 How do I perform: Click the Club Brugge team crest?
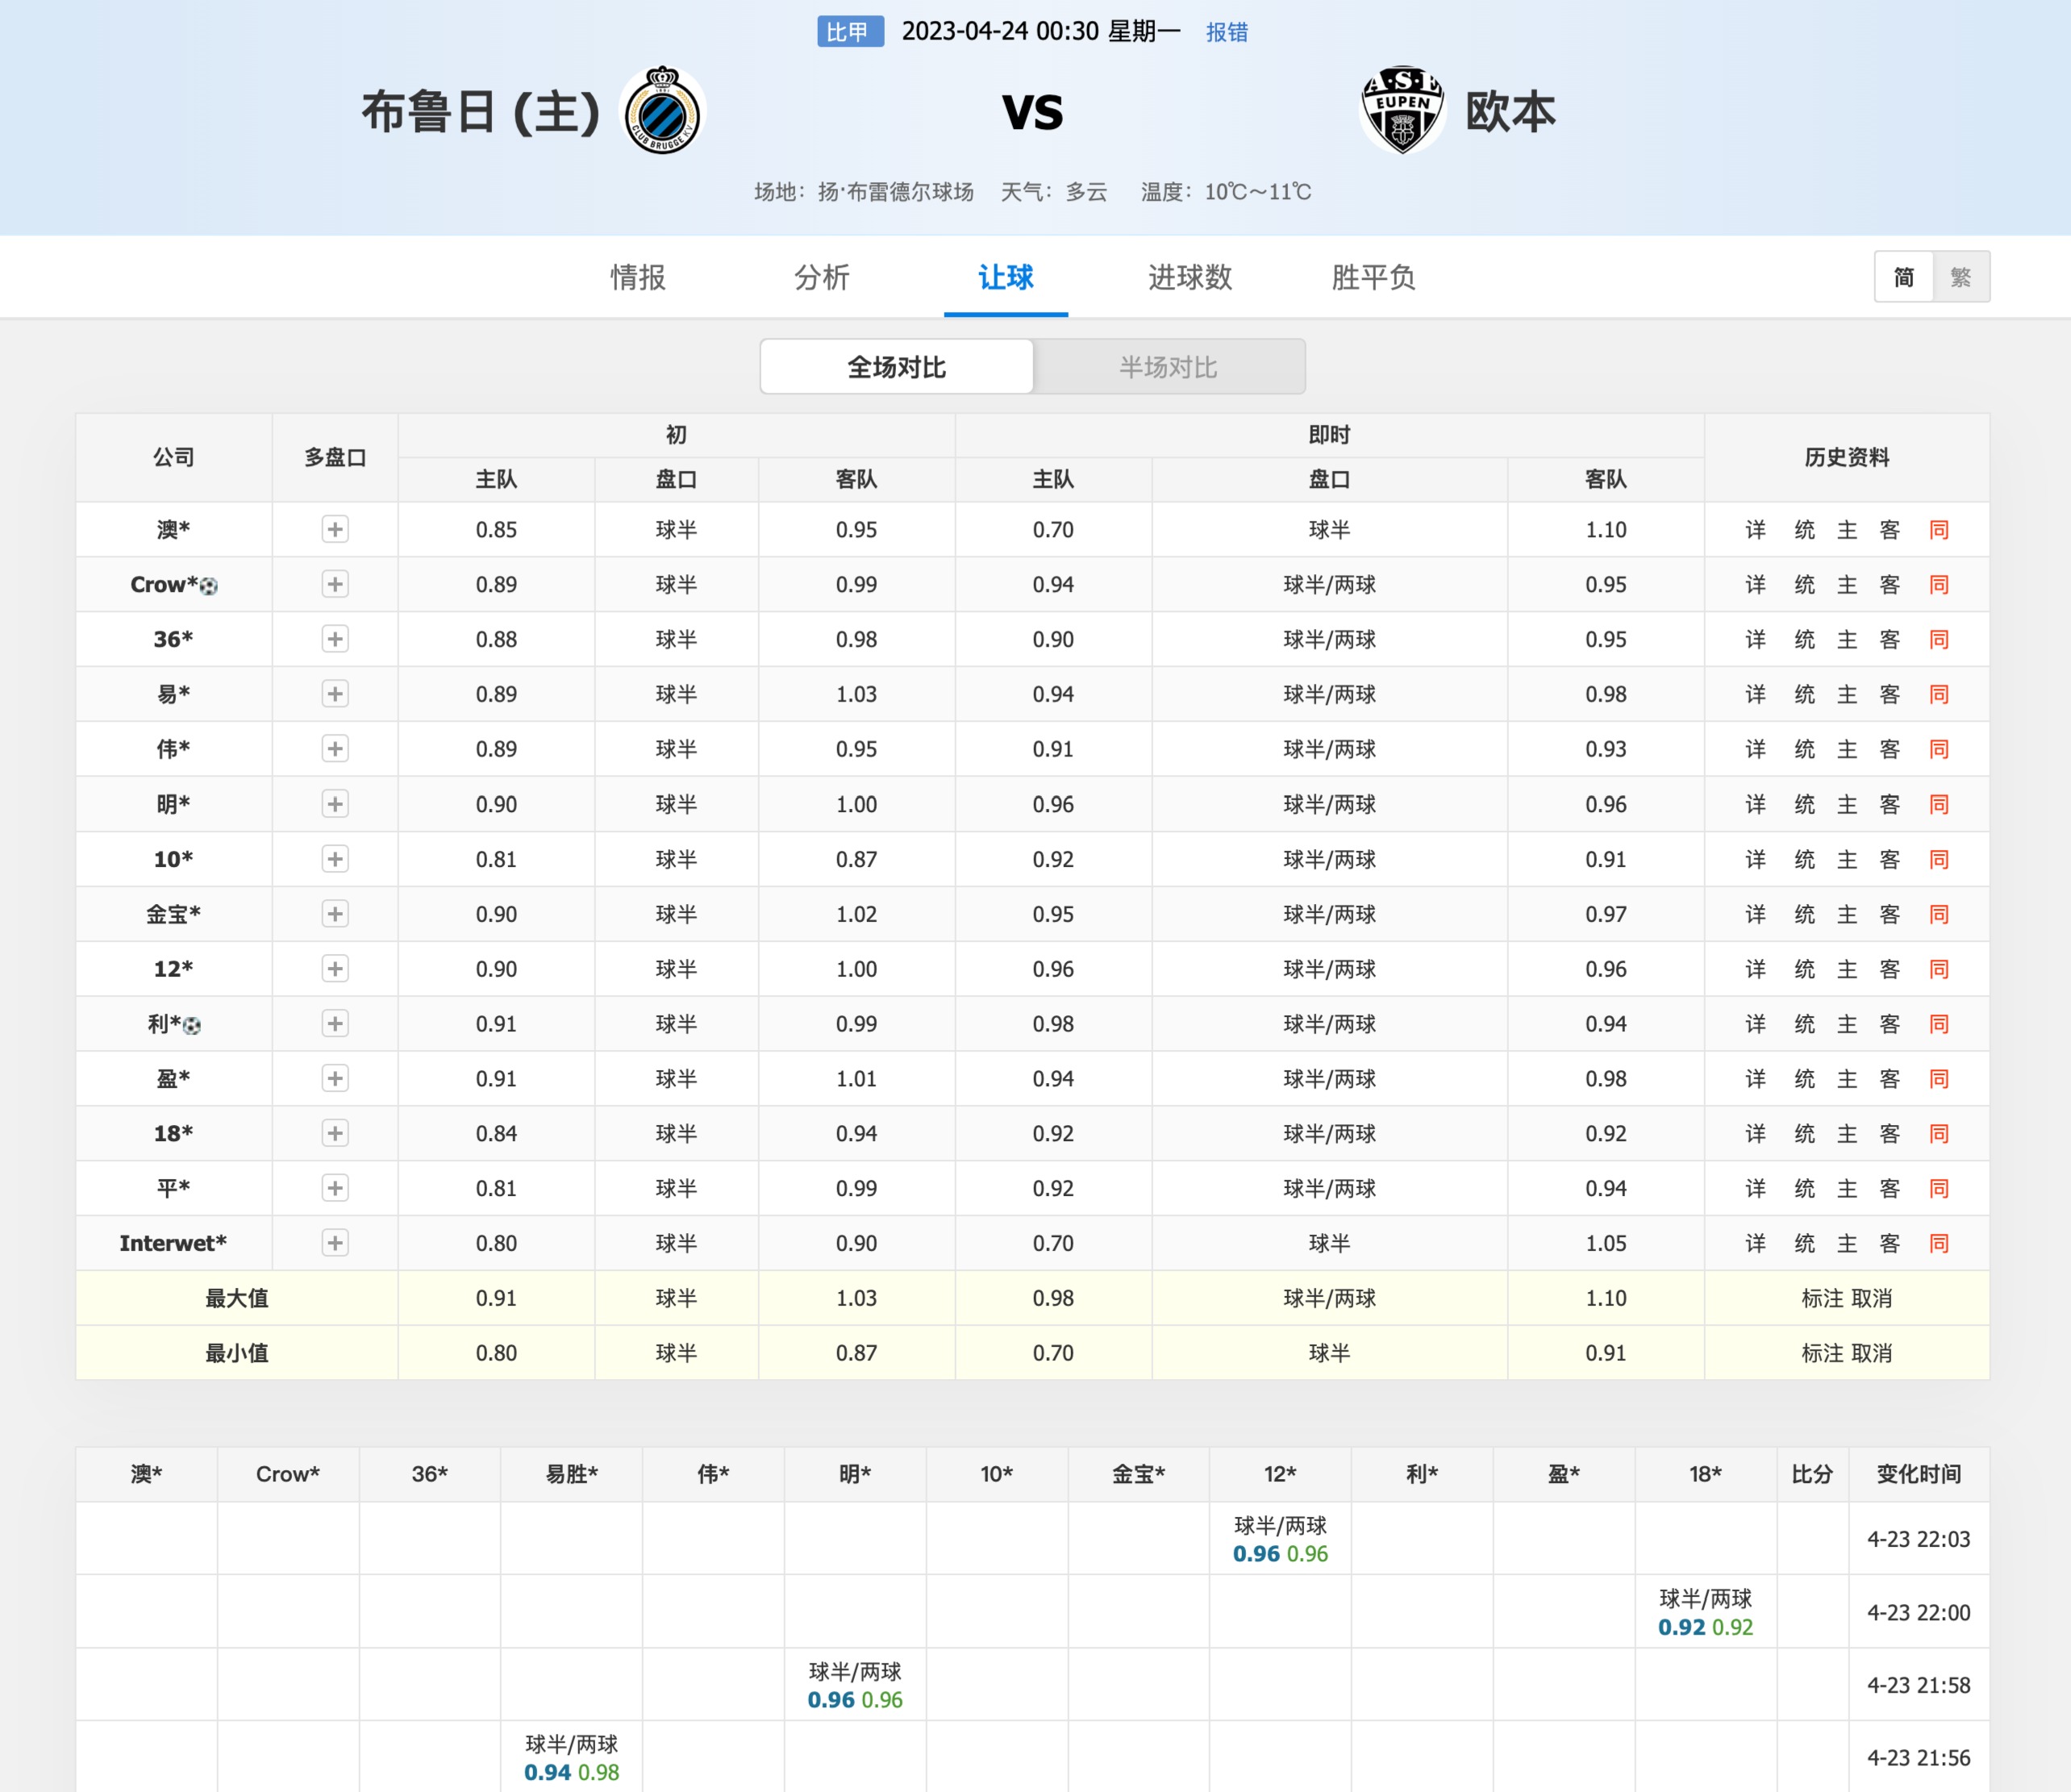(x=662, y=111)
